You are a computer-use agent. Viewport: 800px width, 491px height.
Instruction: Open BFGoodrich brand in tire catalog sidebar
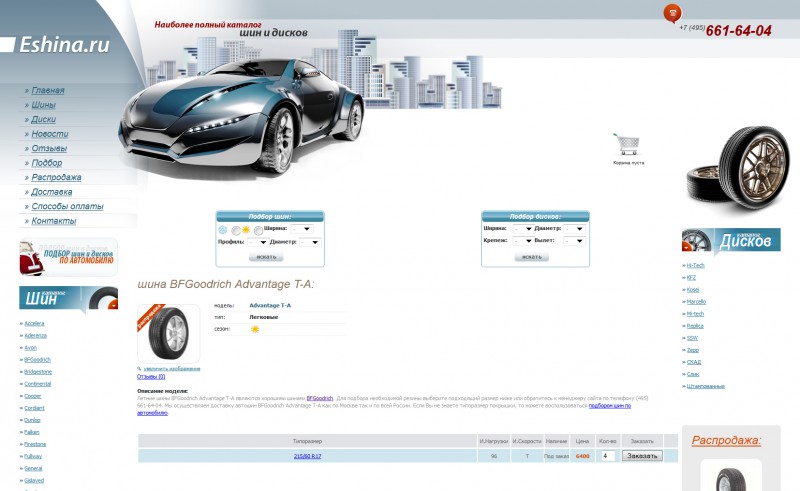tap(38, 360)
